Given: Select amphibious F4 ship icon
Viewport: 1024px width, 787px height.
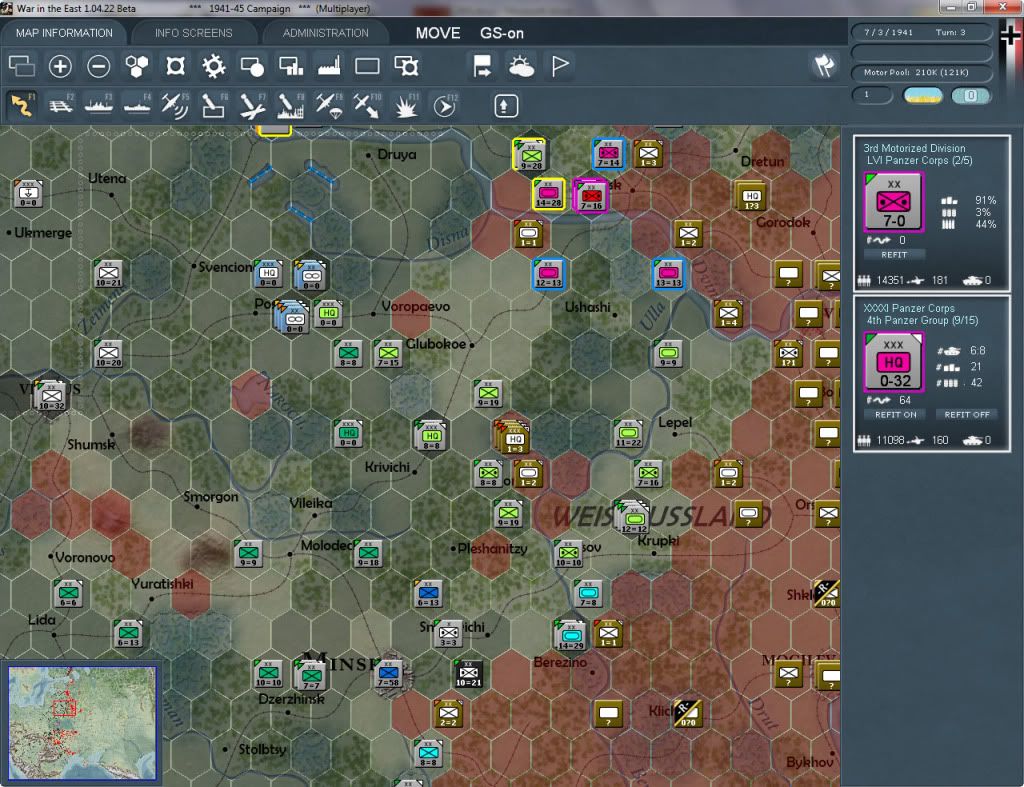Looking at the screenshot, I should click(137, 105).
